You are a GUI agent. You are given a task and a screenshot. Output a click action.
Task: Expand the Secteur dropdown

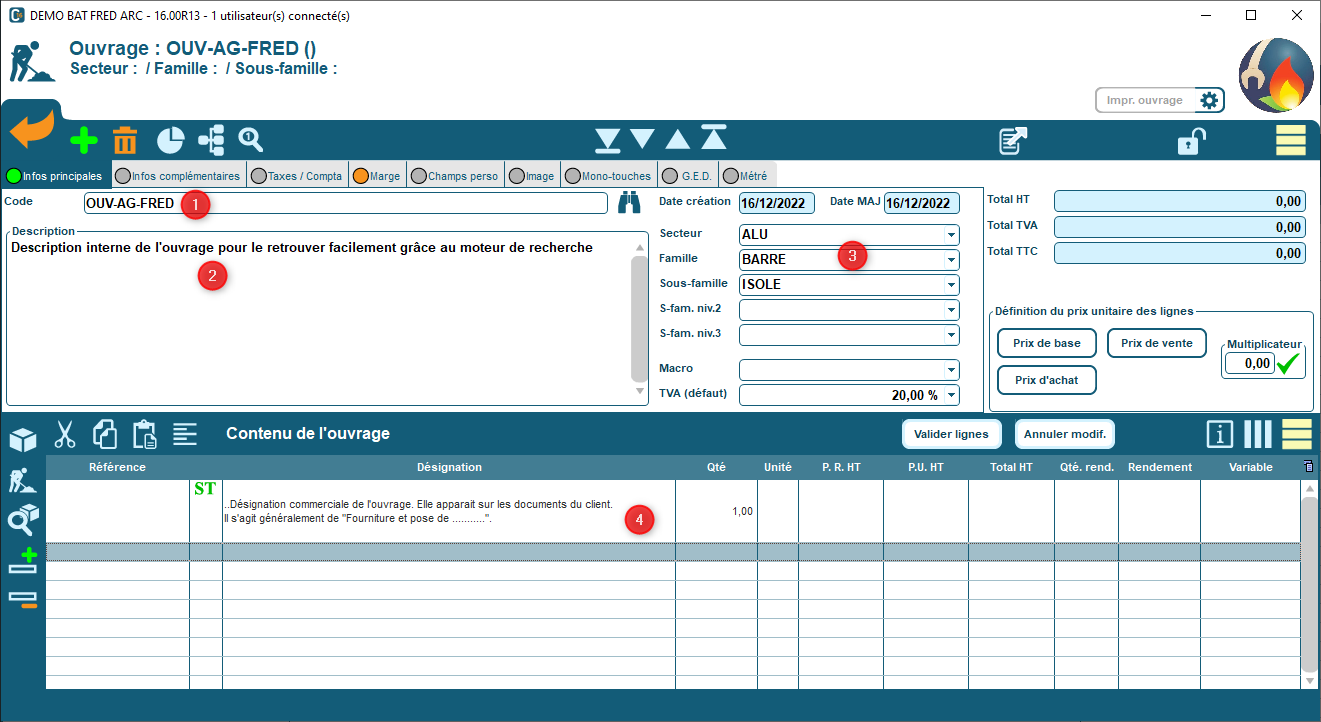[x=949, y=235]
